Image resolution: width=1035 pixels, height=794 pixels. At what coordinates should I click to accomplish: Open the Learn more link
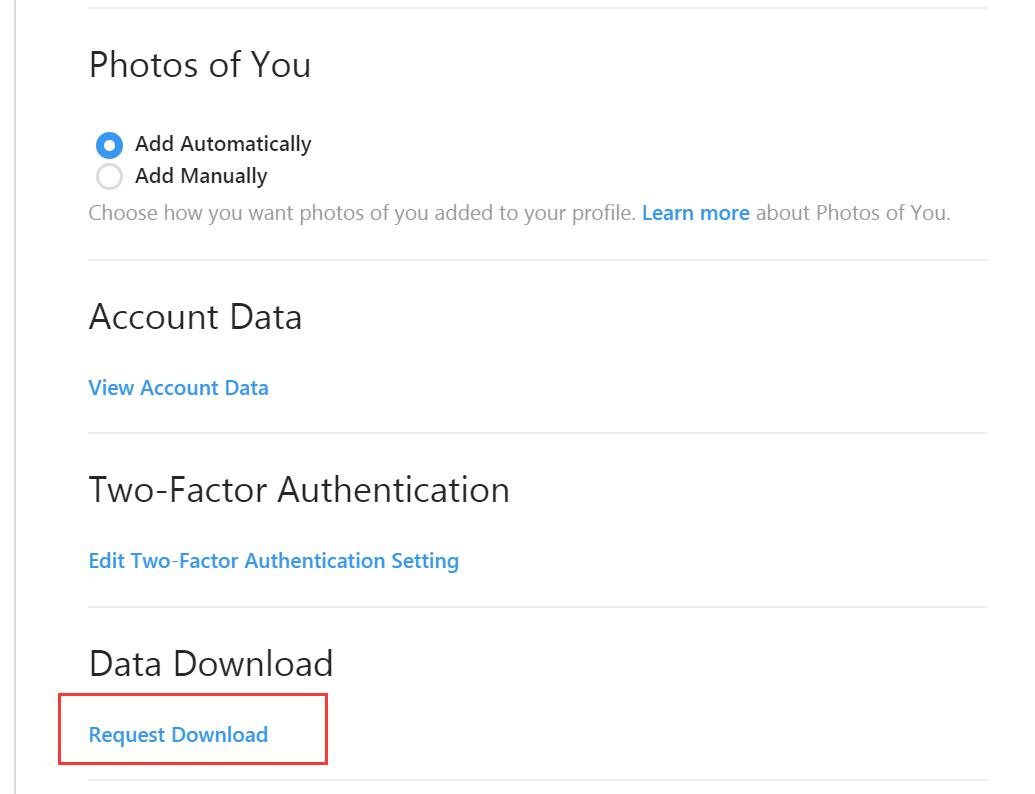point(695,213)
